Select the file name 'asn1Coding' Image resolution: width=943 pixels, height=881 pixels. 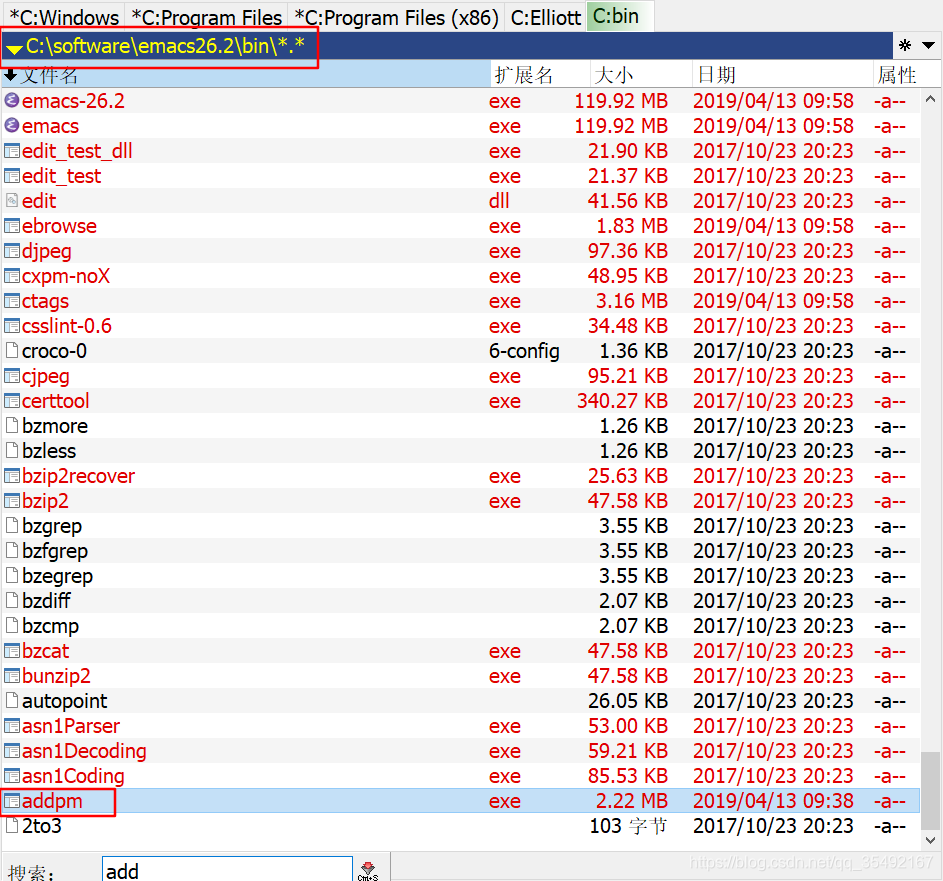tap(73, 776)
